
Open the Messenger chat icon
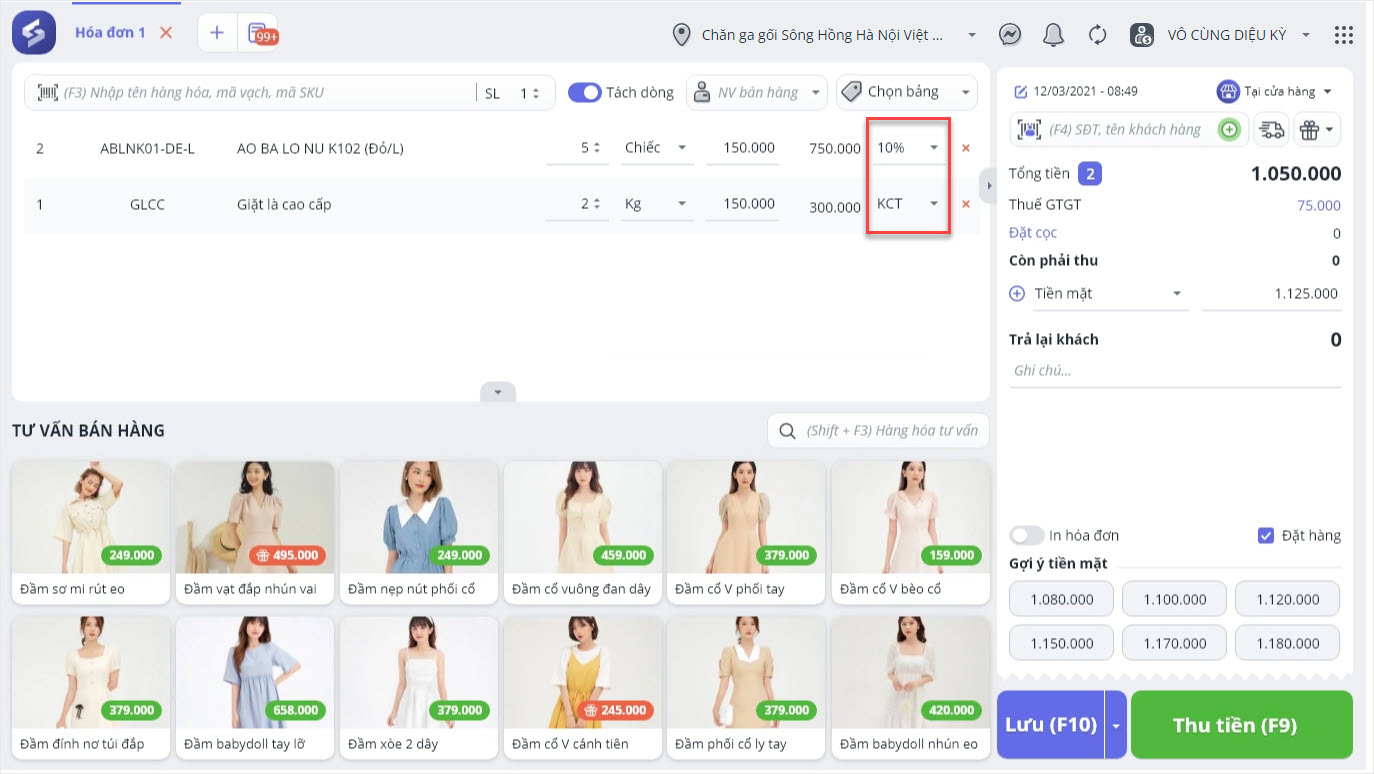point(1010,35)
